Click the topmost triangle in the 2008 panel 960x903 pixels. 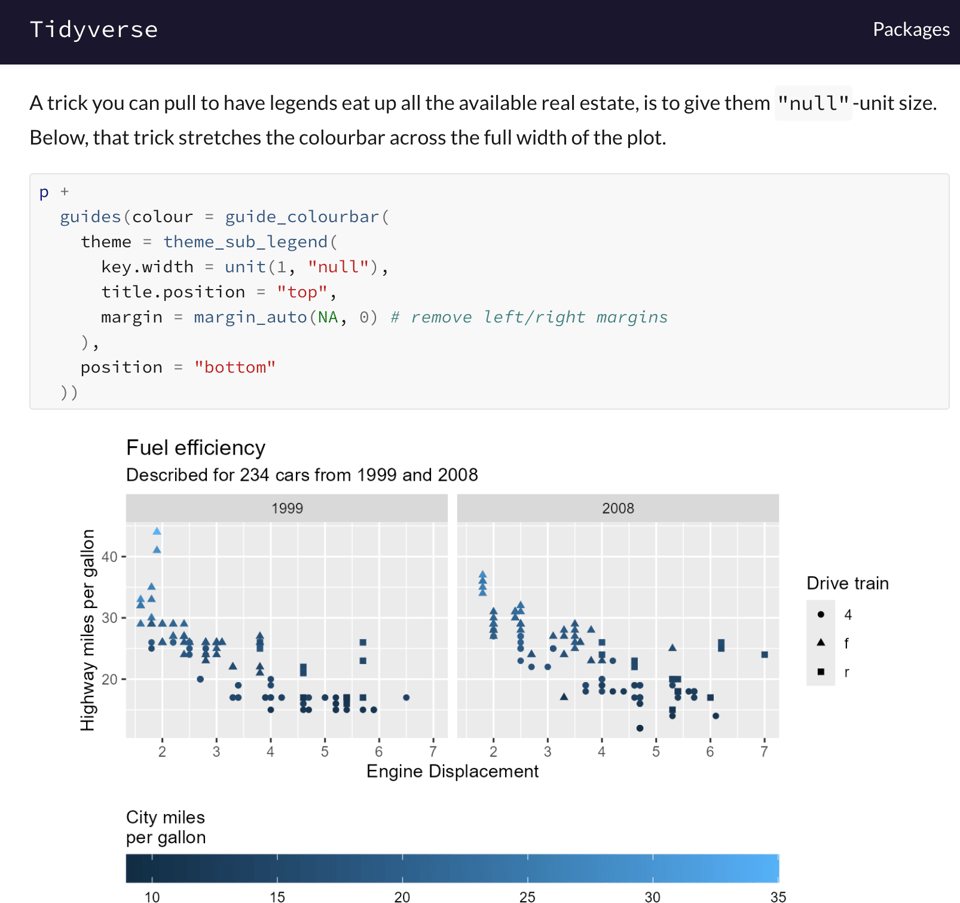click(x=483, y=575)
